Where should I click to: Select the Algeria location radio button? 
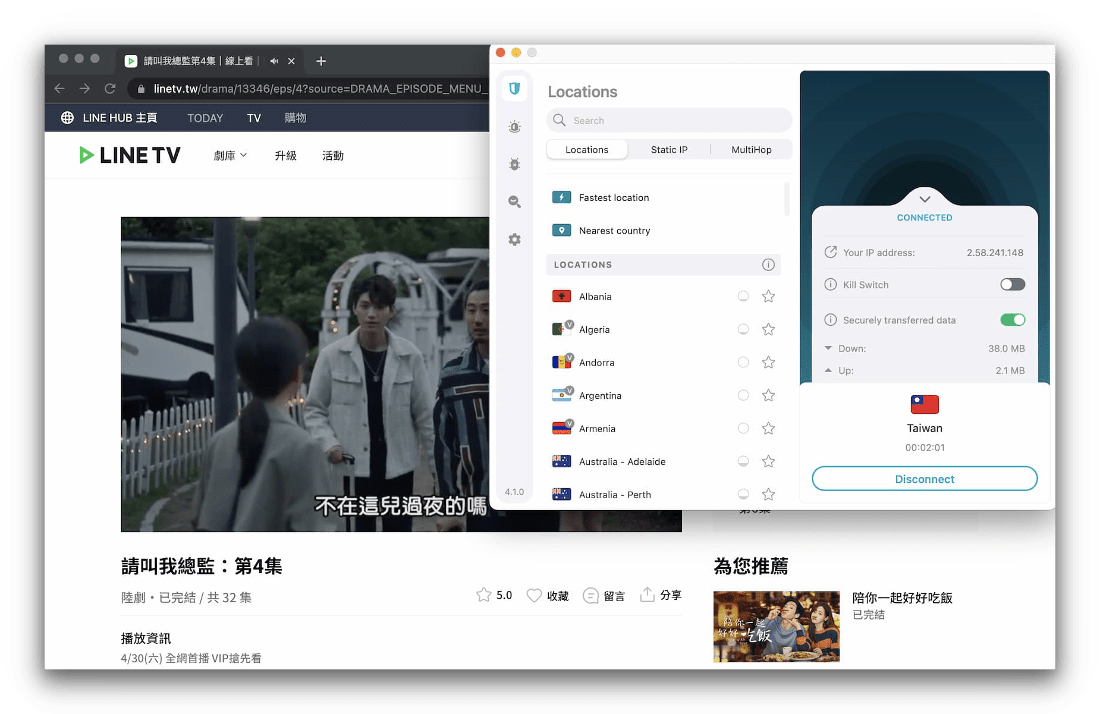tap(743, 329)
